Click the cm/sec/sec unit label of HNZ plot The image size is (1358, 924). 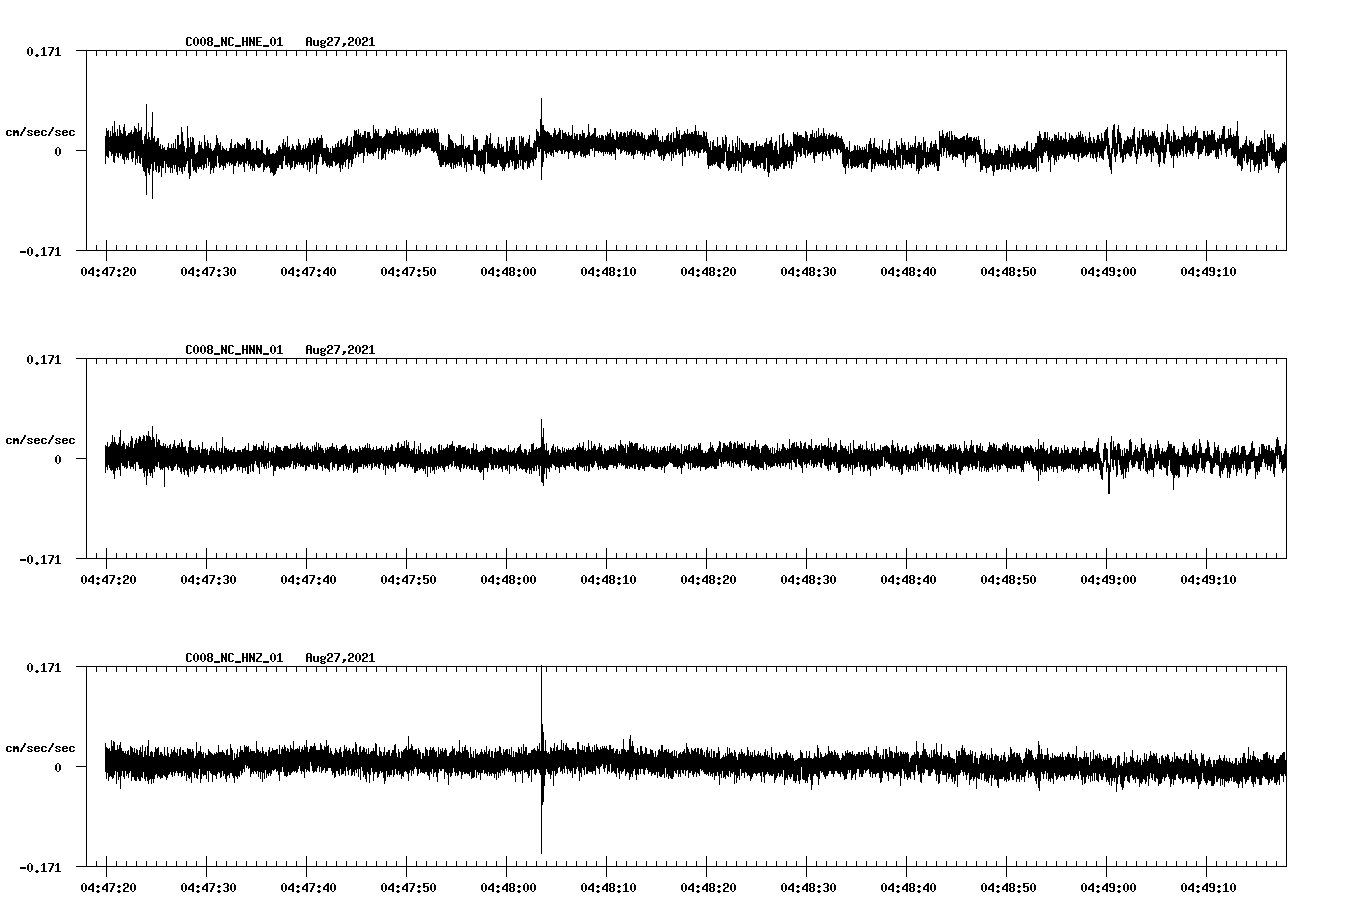[x=40, y=748]
